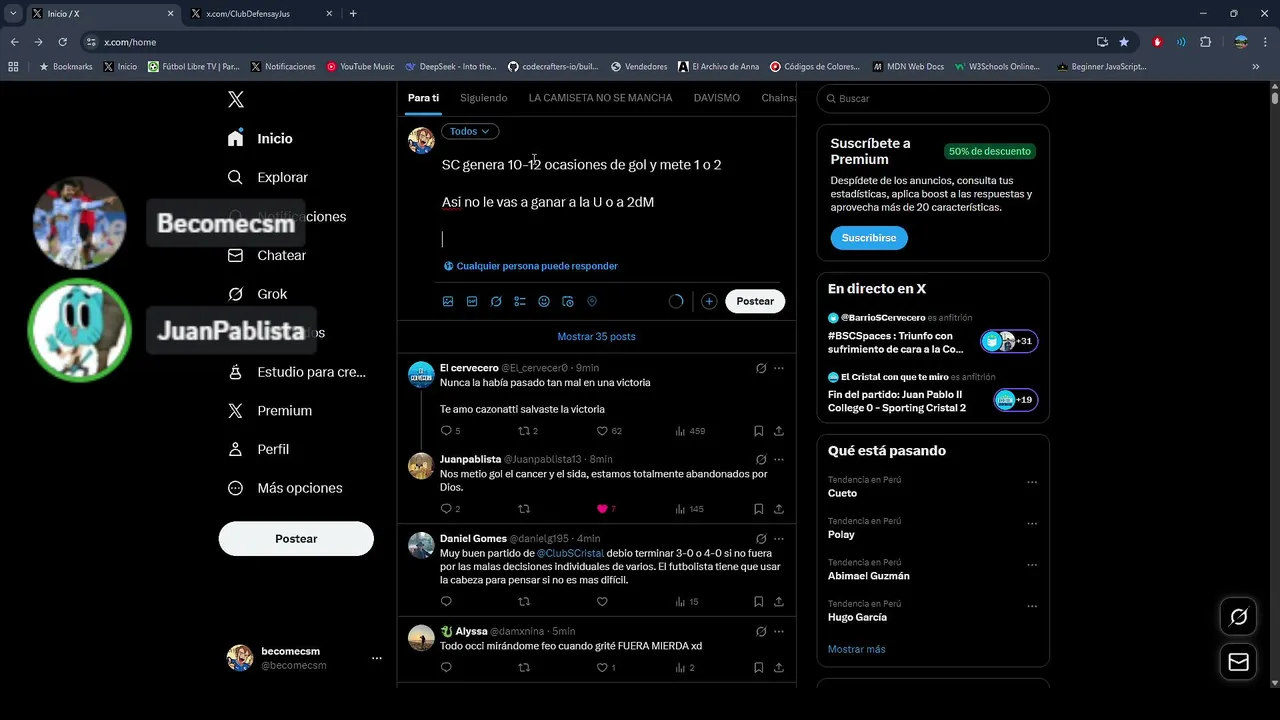The image size is (1280, 720).
Task: Click the browser address bar
Action: (x=590, y=42)
